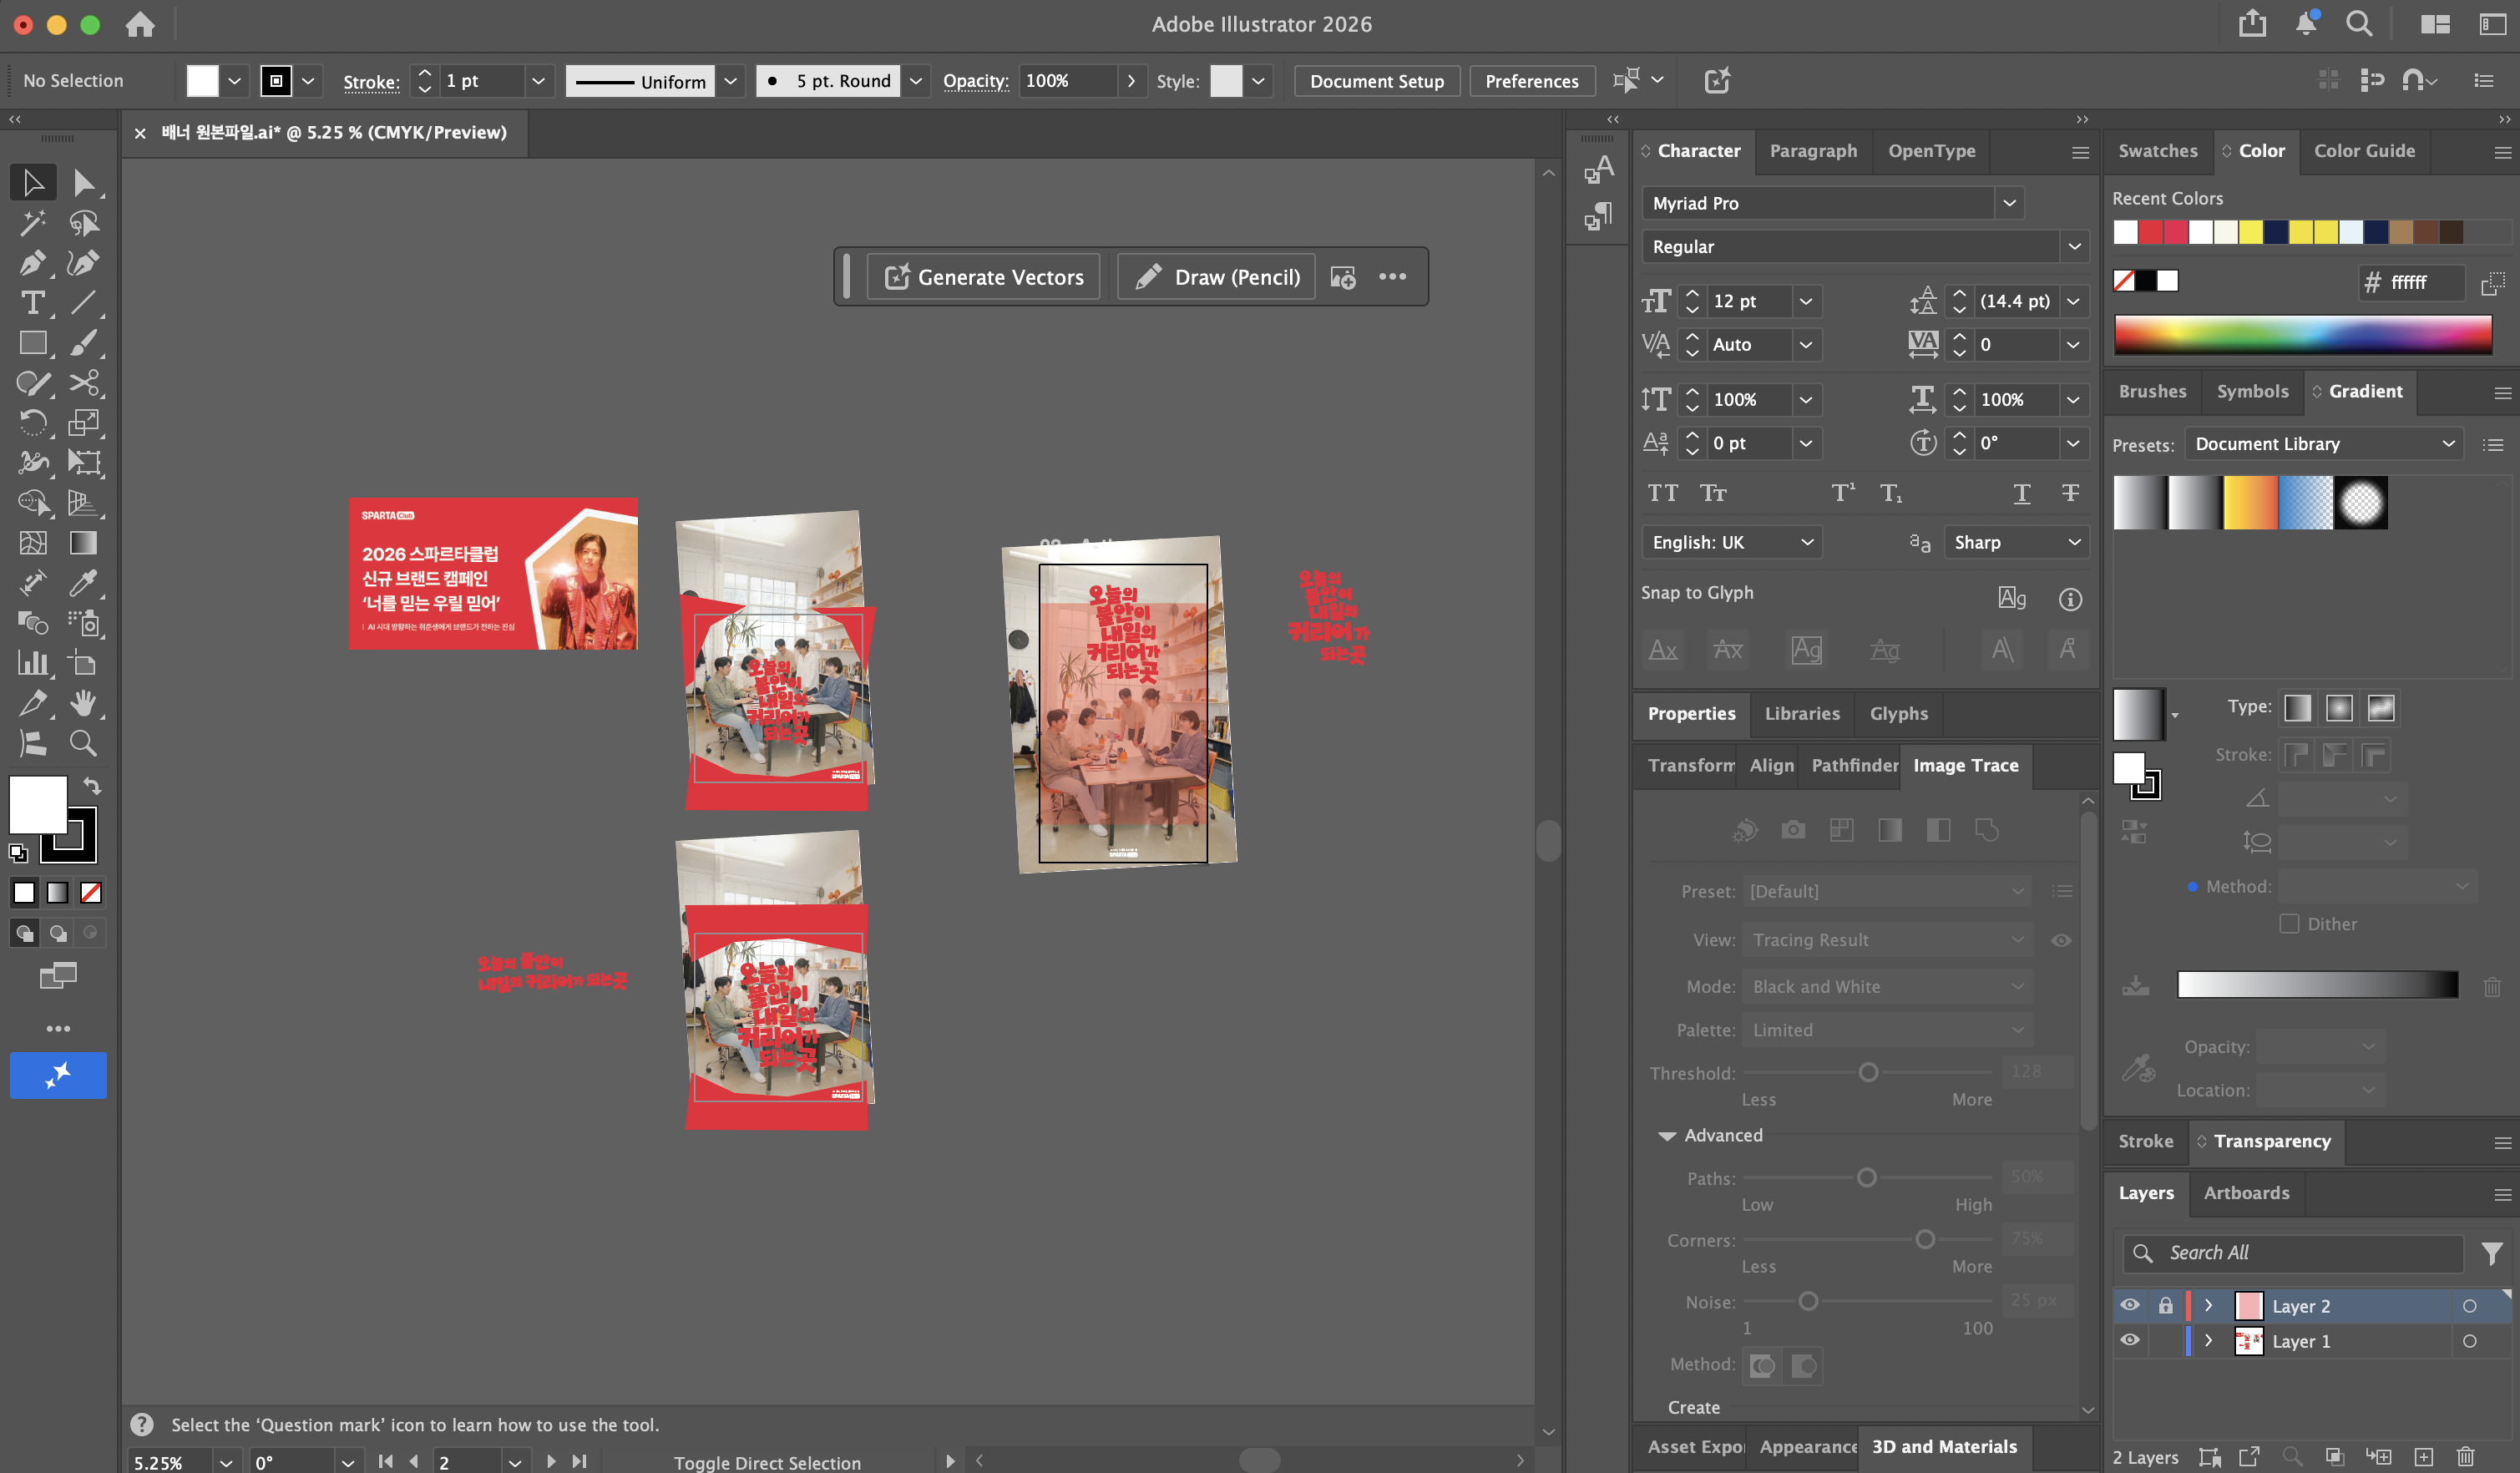
Task: Switch to the Swatches tab
Action: pyautogui.click(x=2157, y=151)
